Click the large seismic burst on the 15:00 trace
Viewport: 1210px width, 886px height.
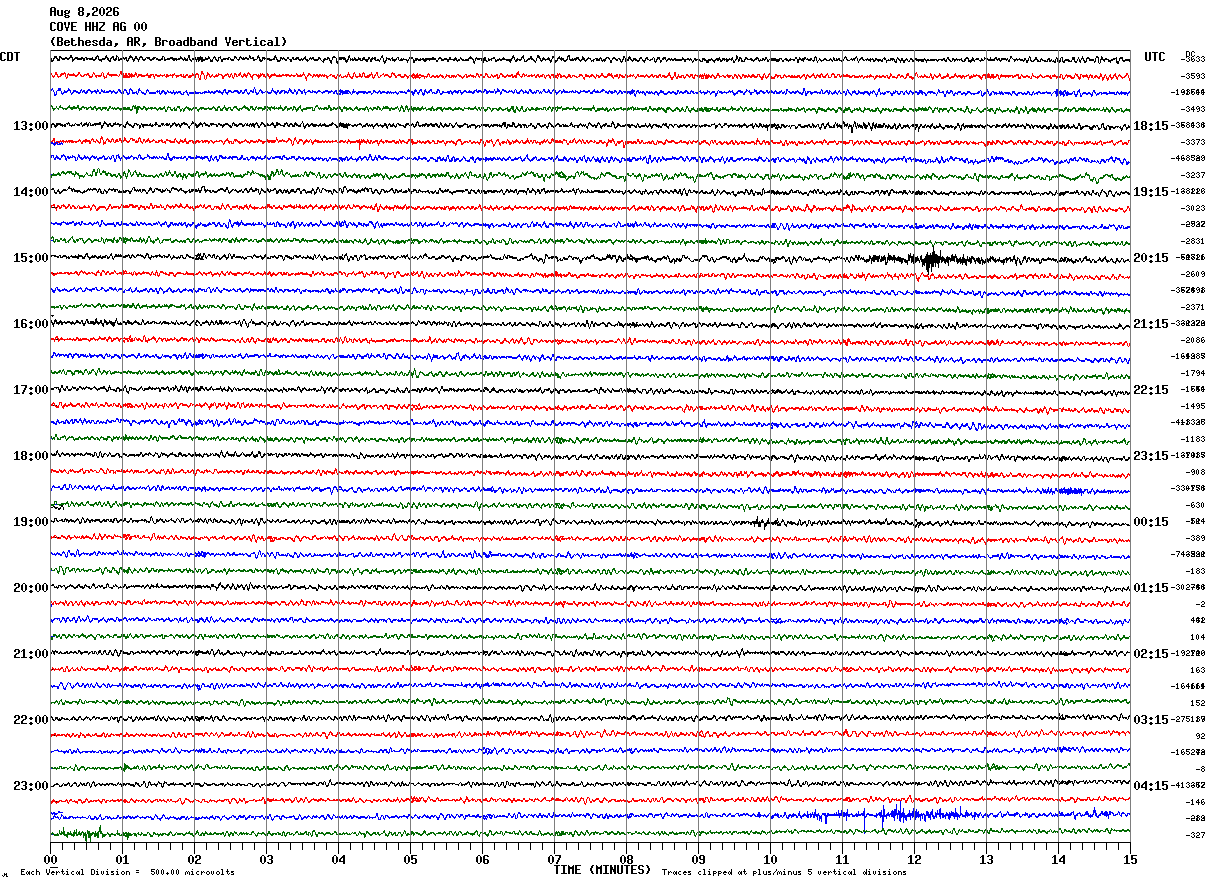930,259
